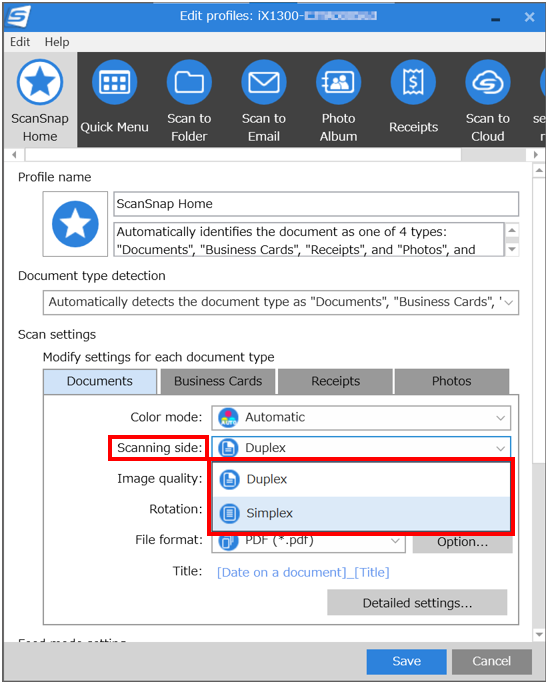Open the Help menu
Image resolution: width=549 pixels, height=684 pixels.
click(x=57, y=42)
